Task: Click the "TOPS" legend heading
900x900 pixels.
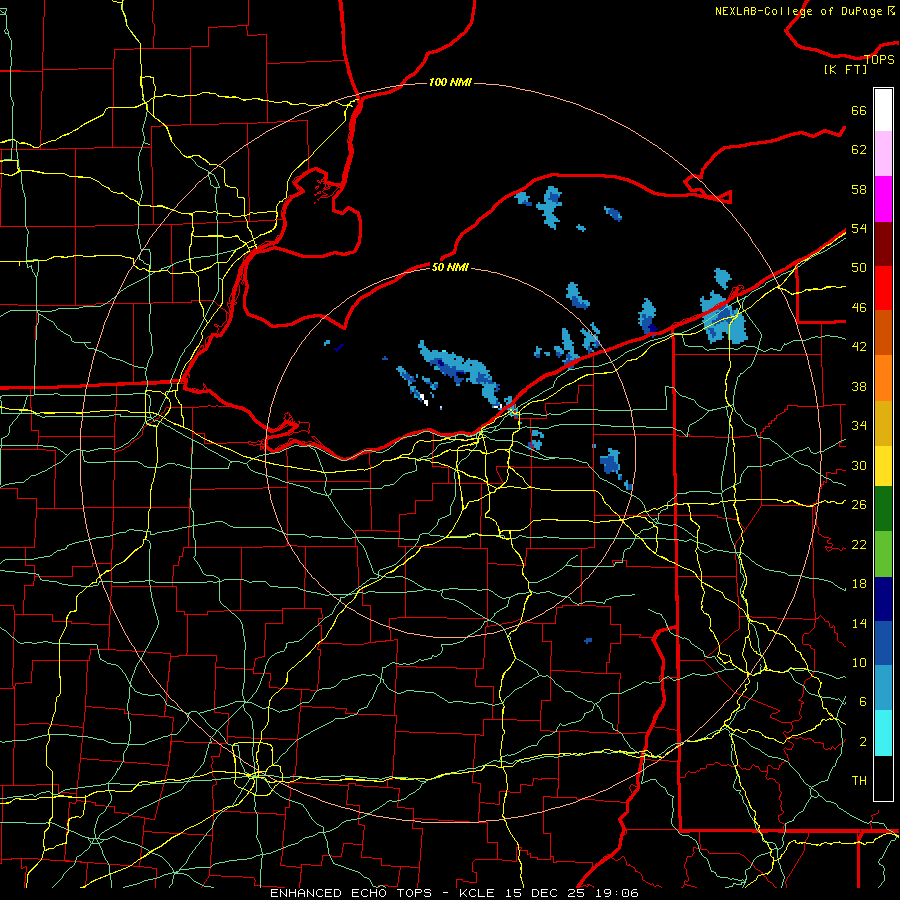Action: (x=879, y=59)
